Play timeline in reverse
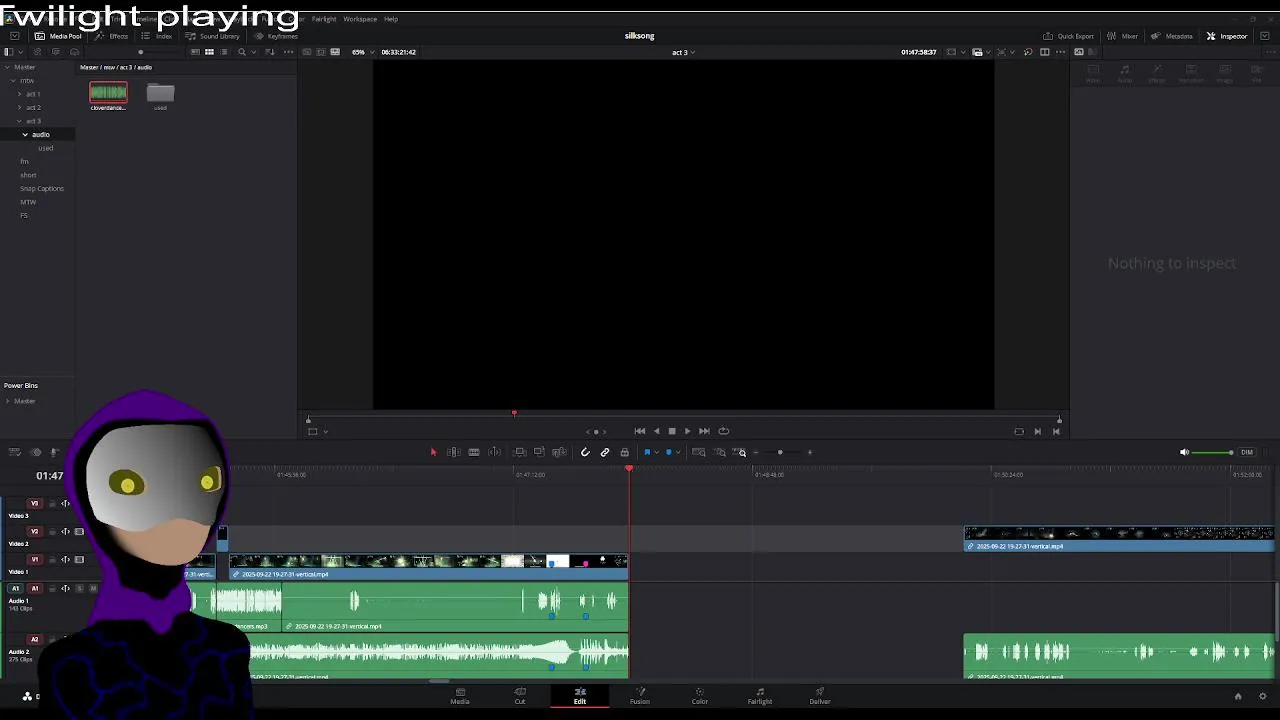 pos(656,431)
